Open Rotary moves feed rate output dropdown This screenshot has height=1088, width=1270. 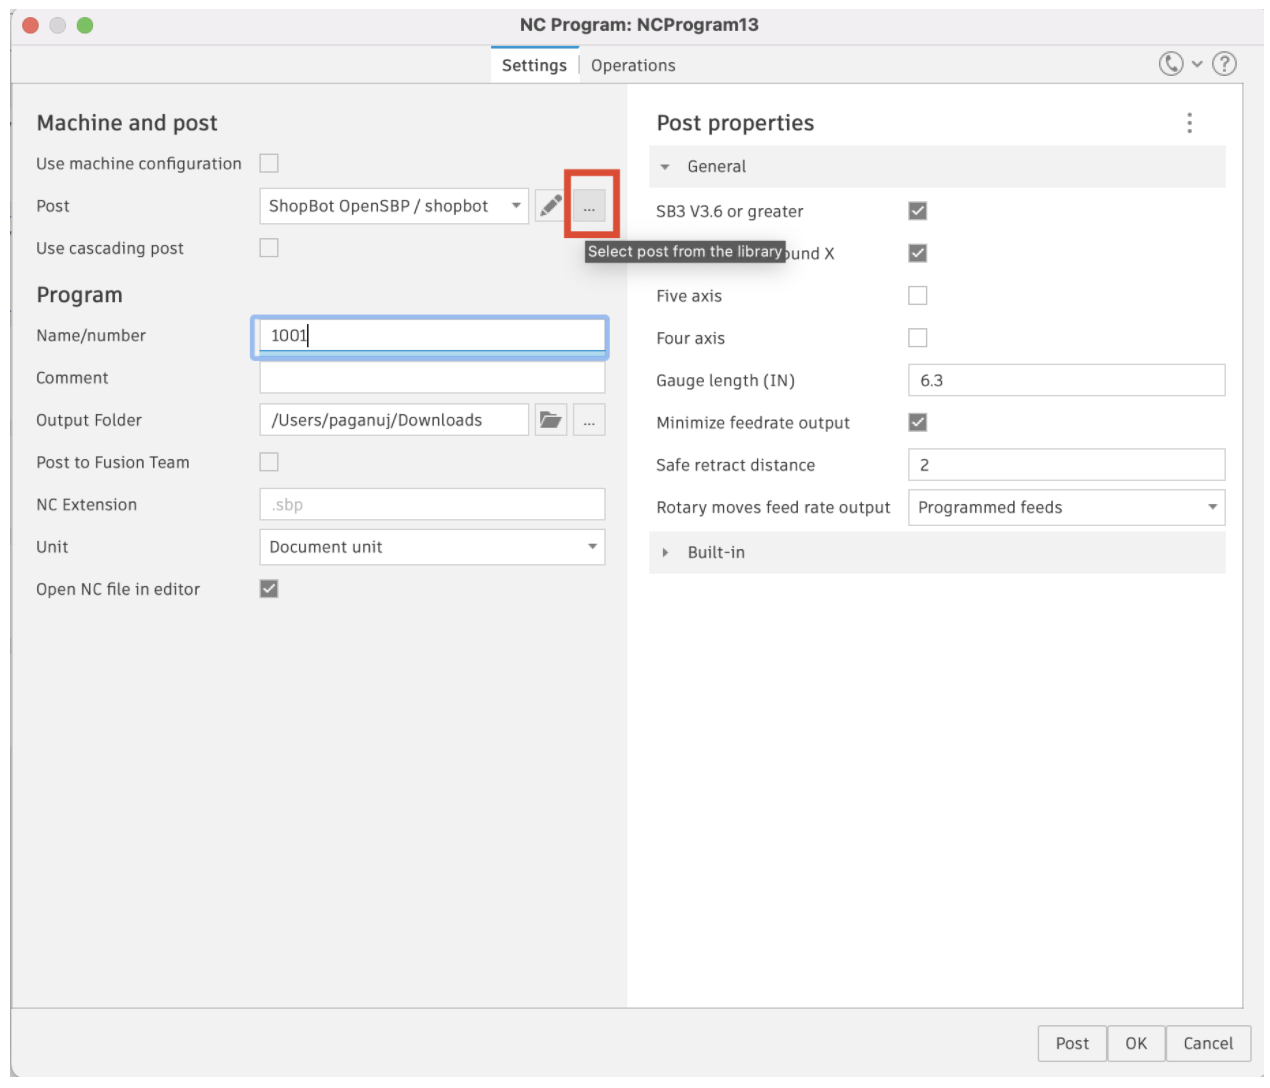[x=1065, y=507]
